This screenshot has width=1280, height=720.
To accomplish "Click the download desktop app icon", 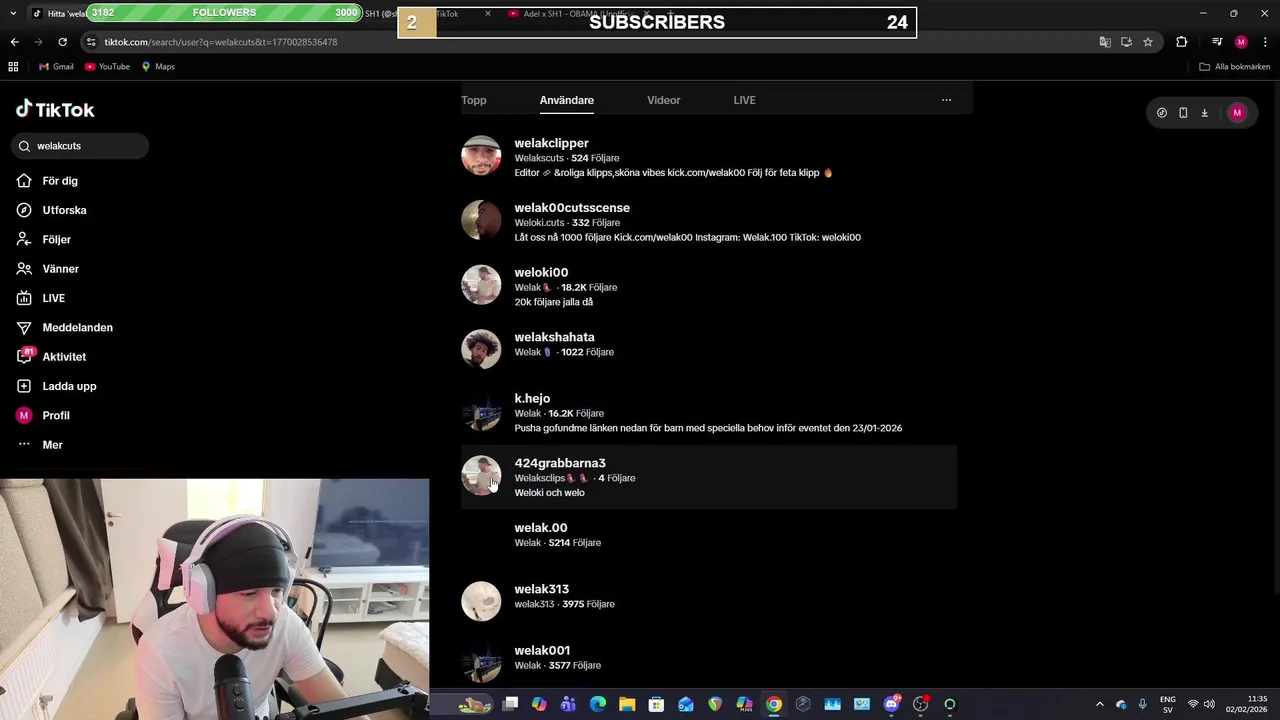I will point(1204,113).
